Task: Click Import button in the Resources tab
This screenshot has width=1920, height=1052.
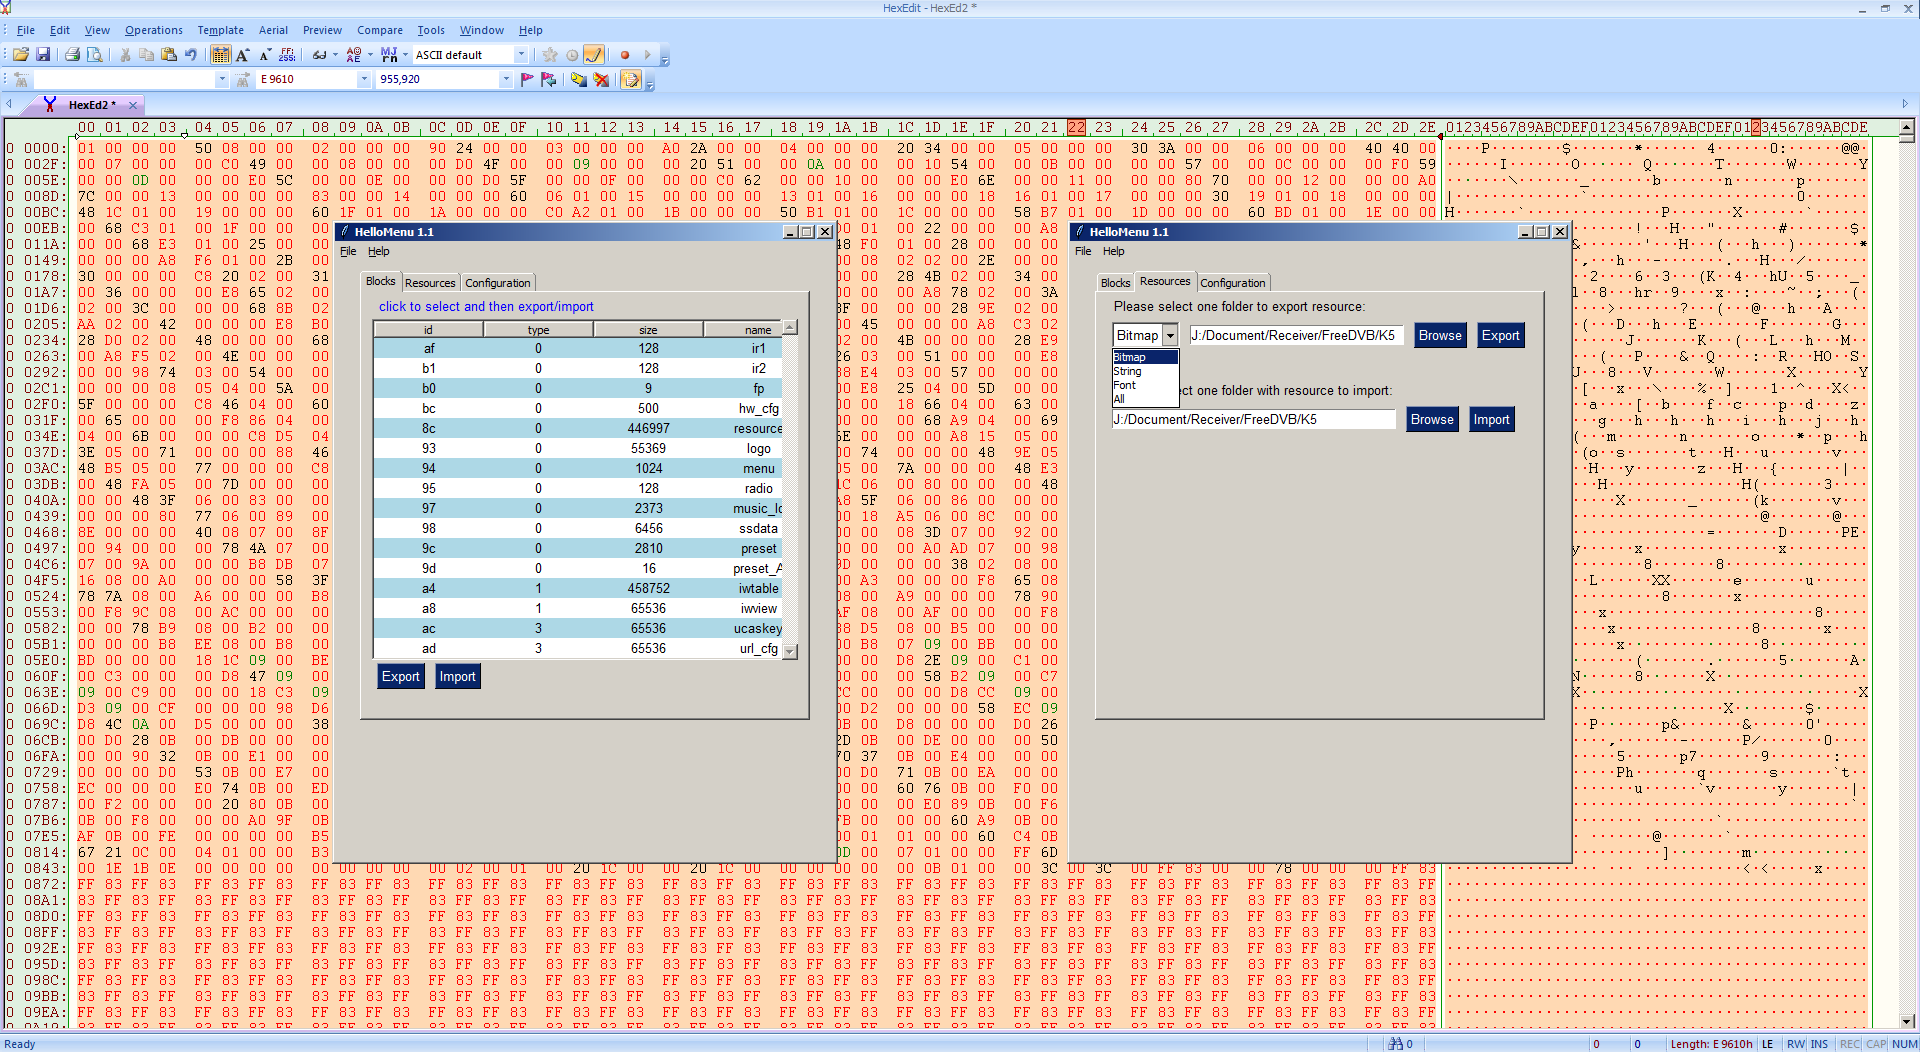Action: coord(1491,420)
